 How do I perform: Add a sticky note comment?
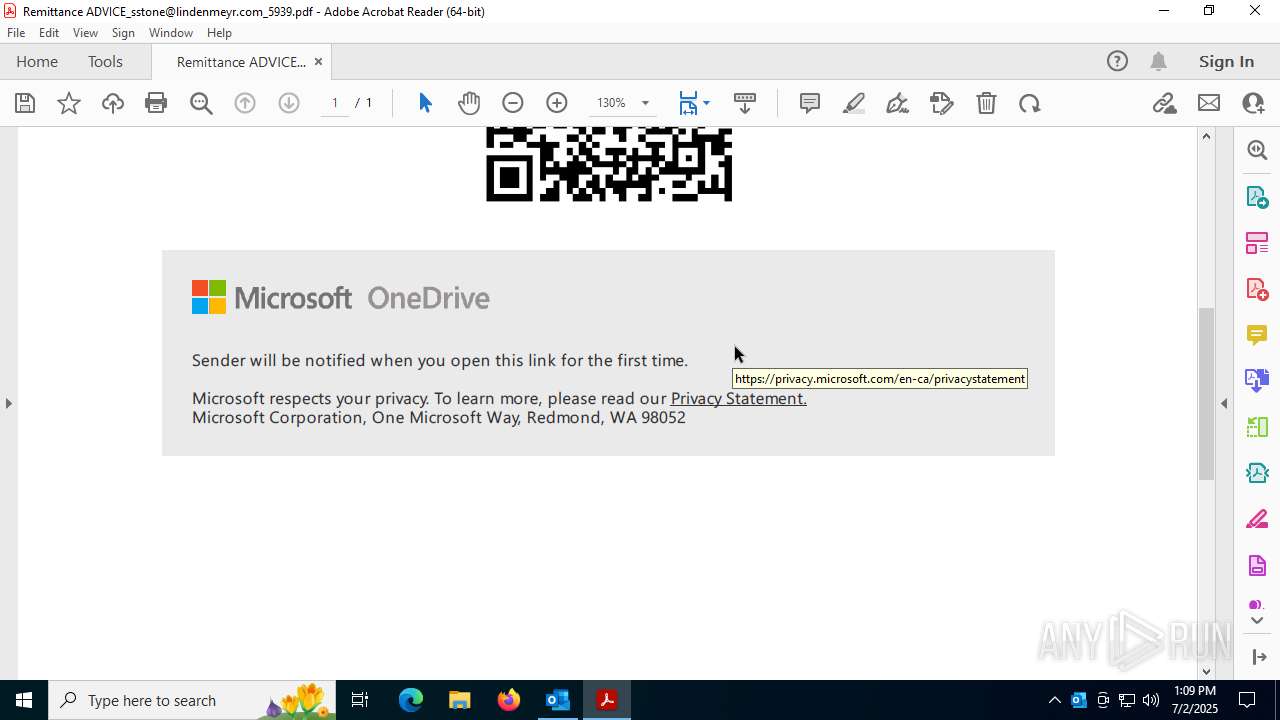810,103
